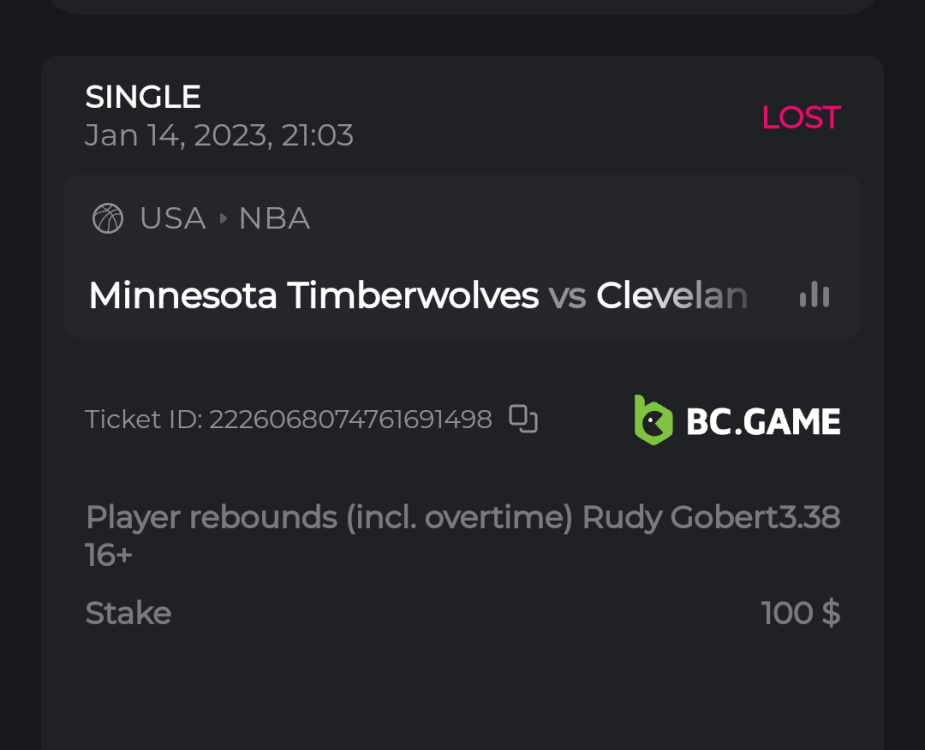This screenshot has height=750, width=925.
Task: Select Minnesota Timberwolves team name
Action: [313, 296]
